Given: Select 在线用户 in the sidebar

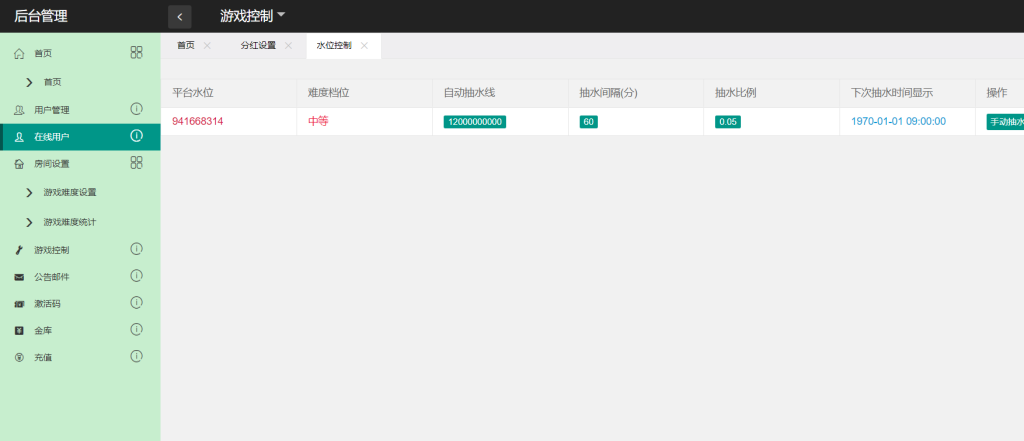Looking at the screenshot, I should 52,136.
